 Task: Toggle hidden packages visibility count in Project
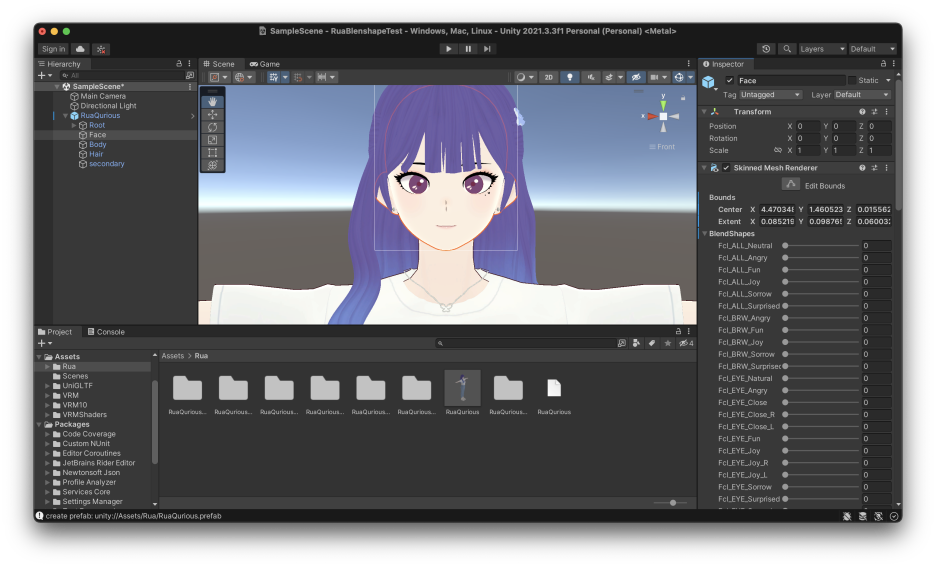(686, 343)
